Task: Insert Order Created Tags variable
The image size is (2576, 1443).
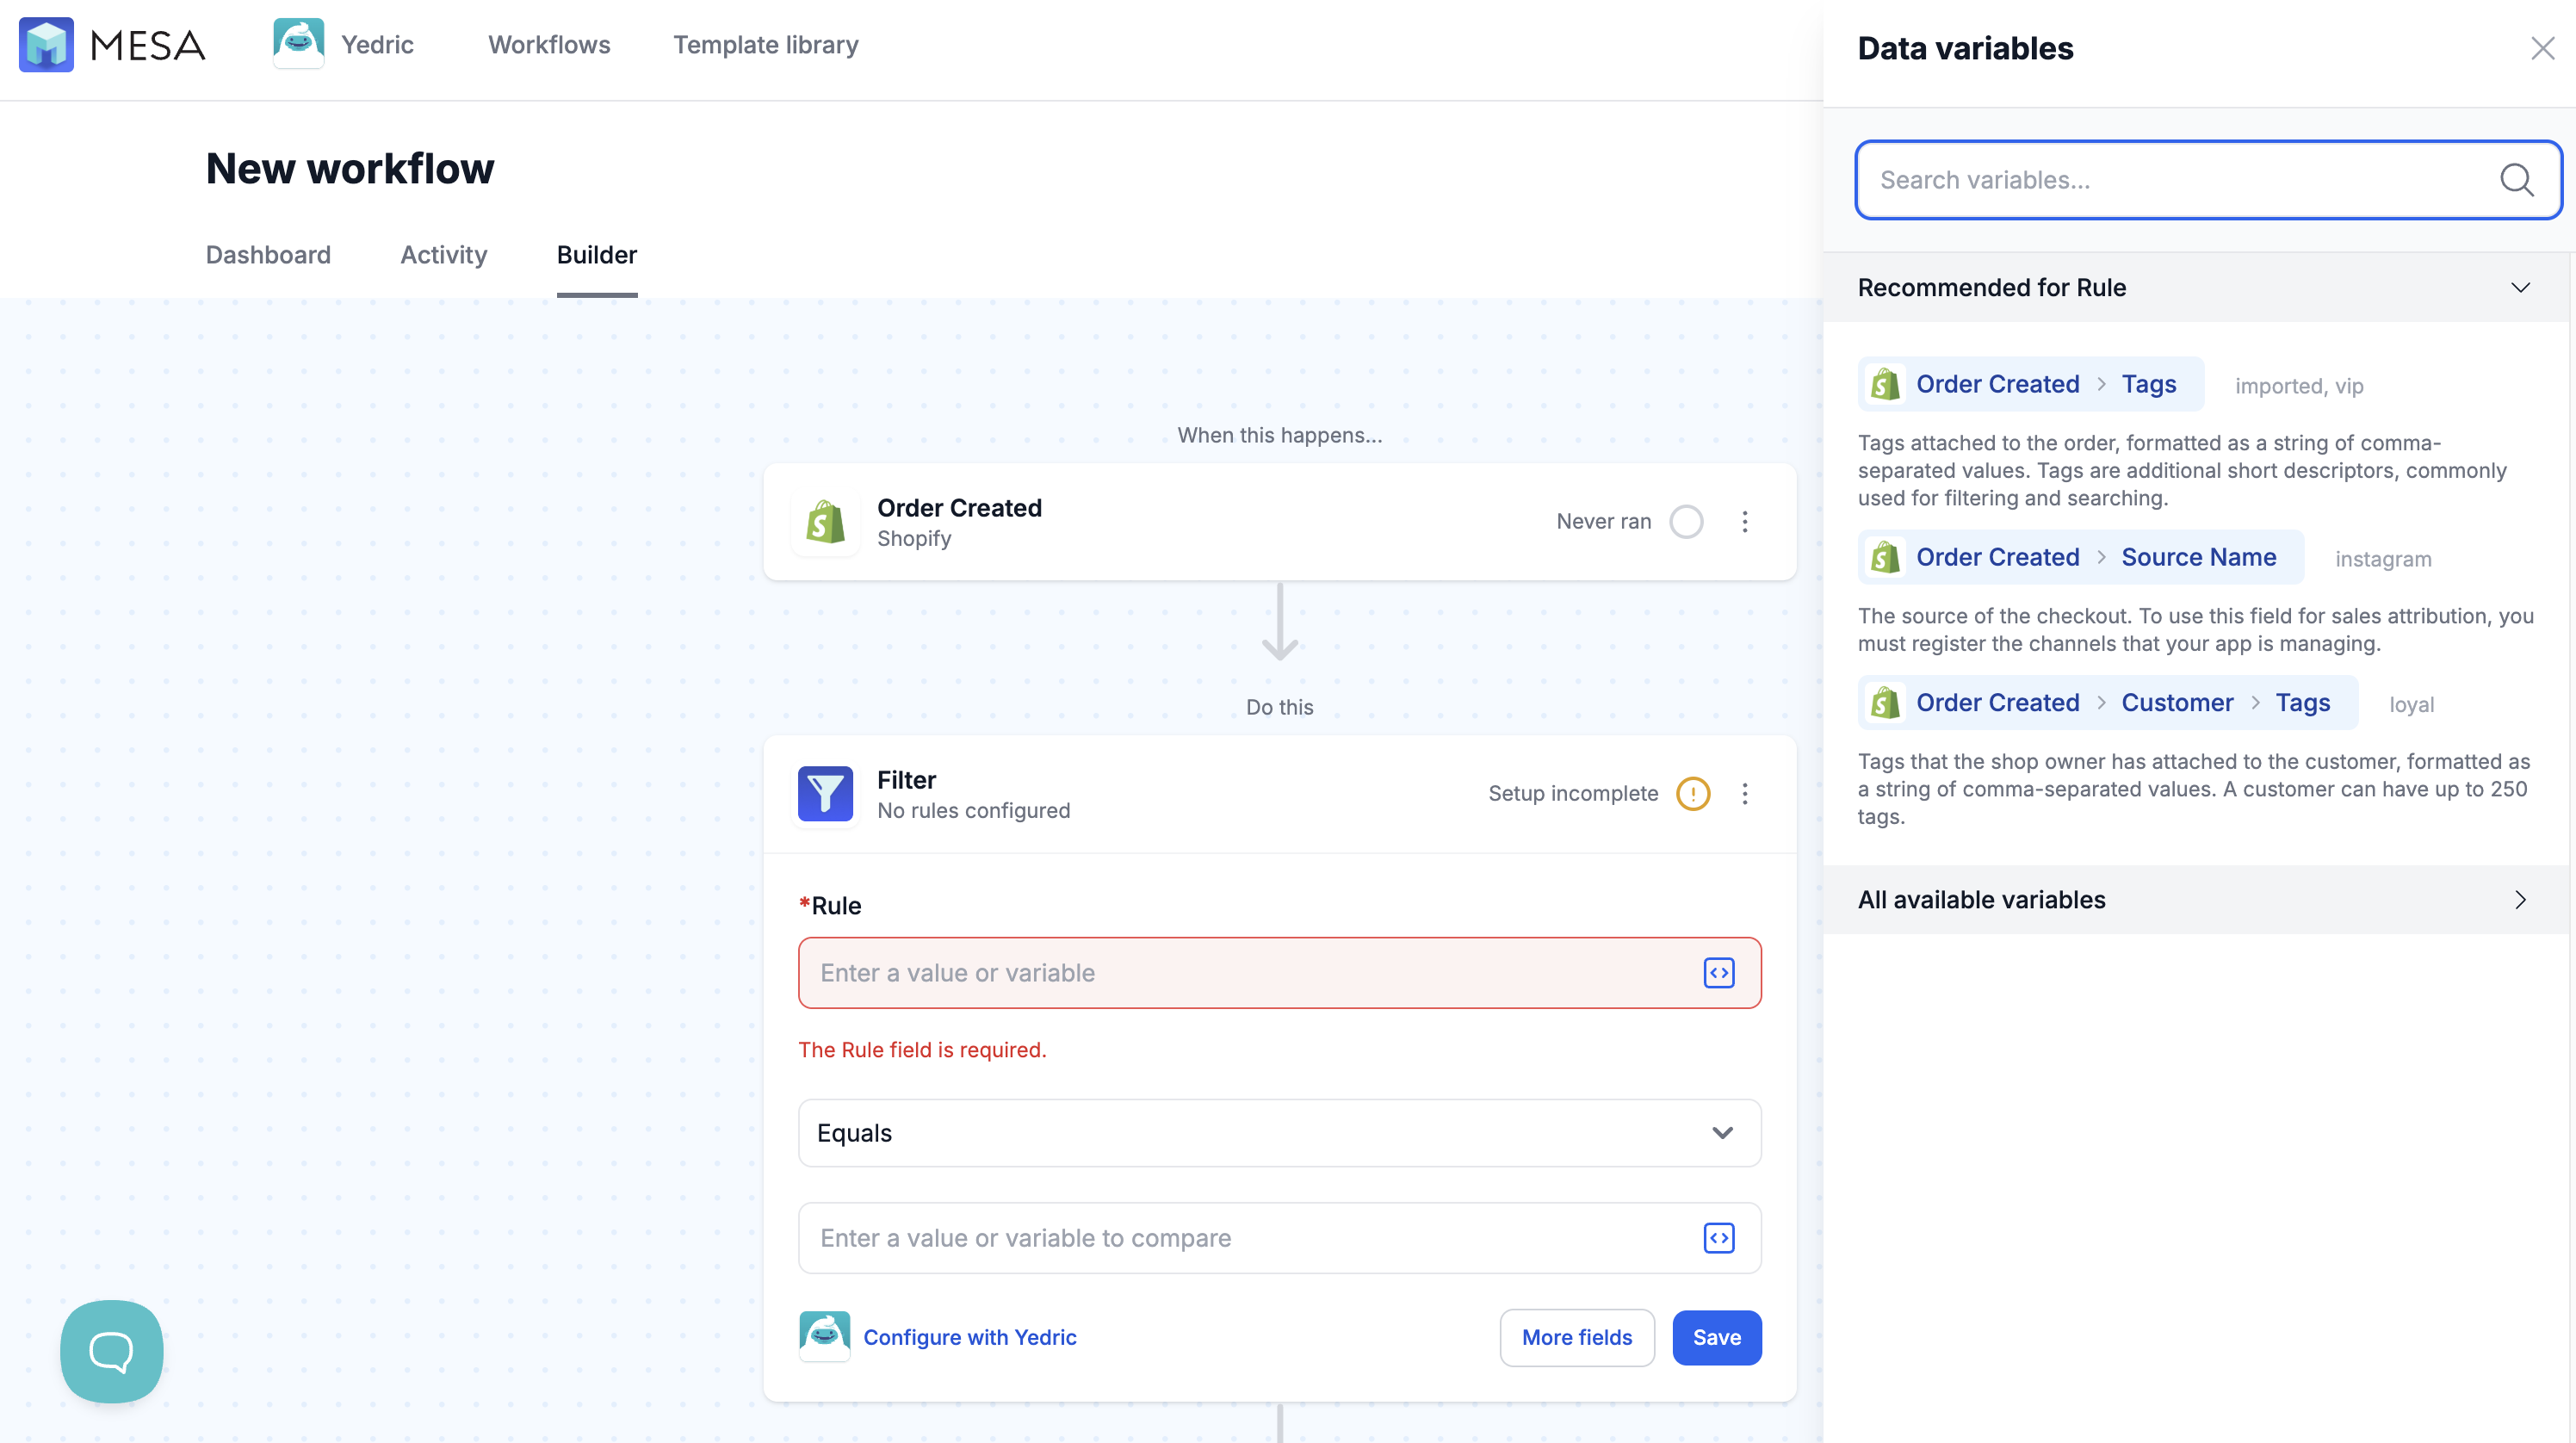Action: pos(2030,384)
